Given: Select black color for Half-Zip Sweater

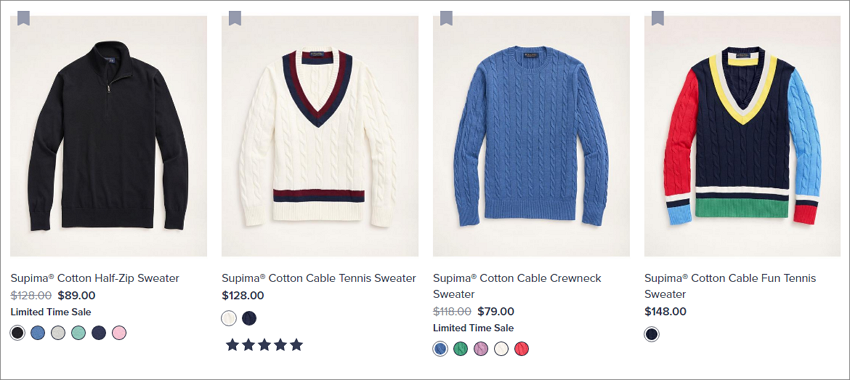Looking at the screenshot, I should pos(18,333).
